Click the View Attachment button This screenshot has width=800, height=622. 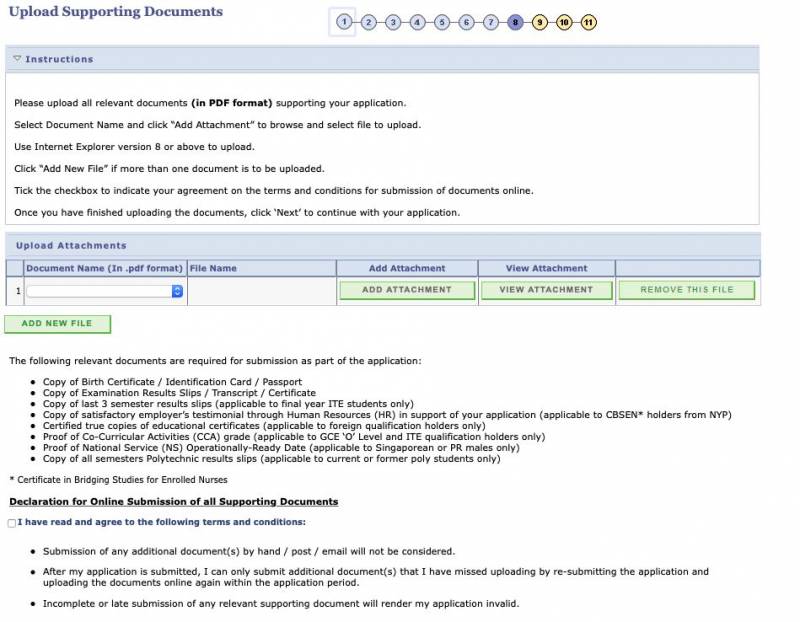pyautogui.click(x=546, y=290)
